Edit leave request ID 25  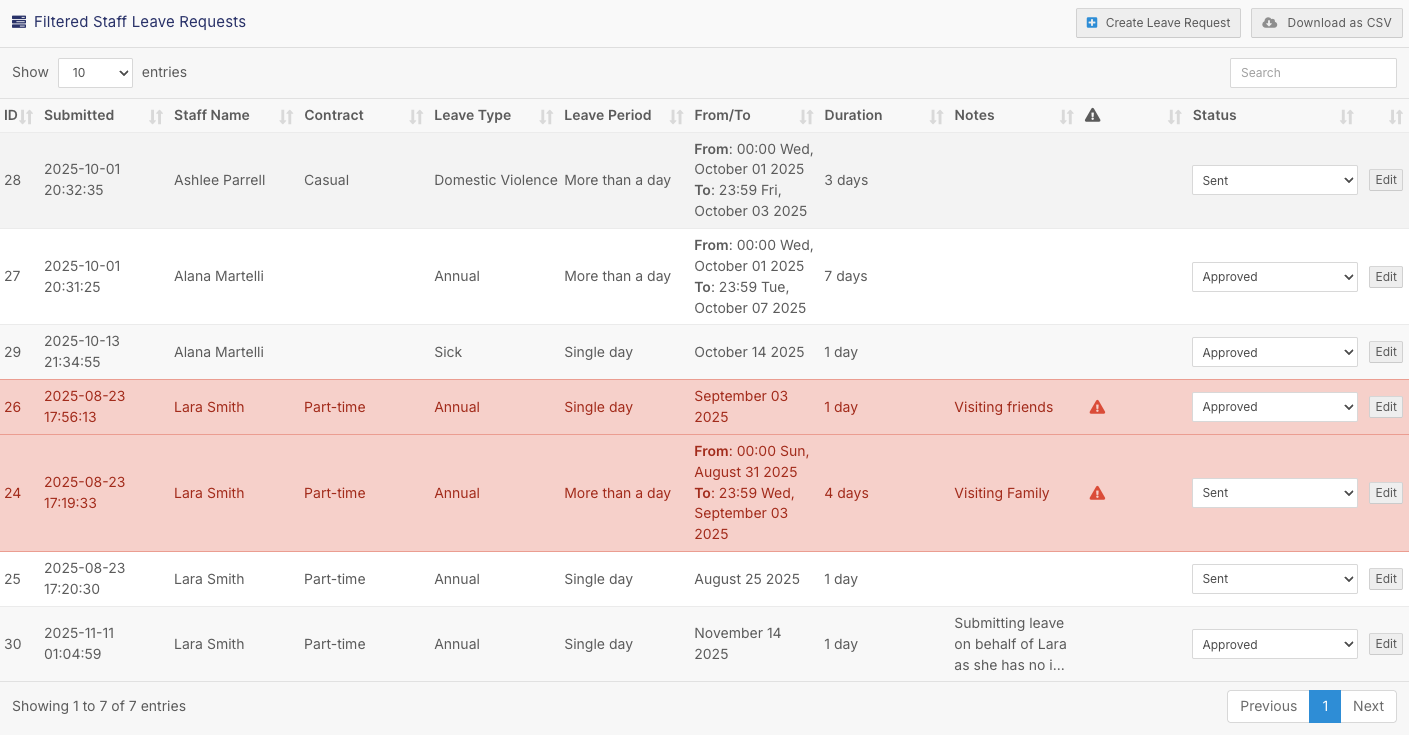[1386, 579]
